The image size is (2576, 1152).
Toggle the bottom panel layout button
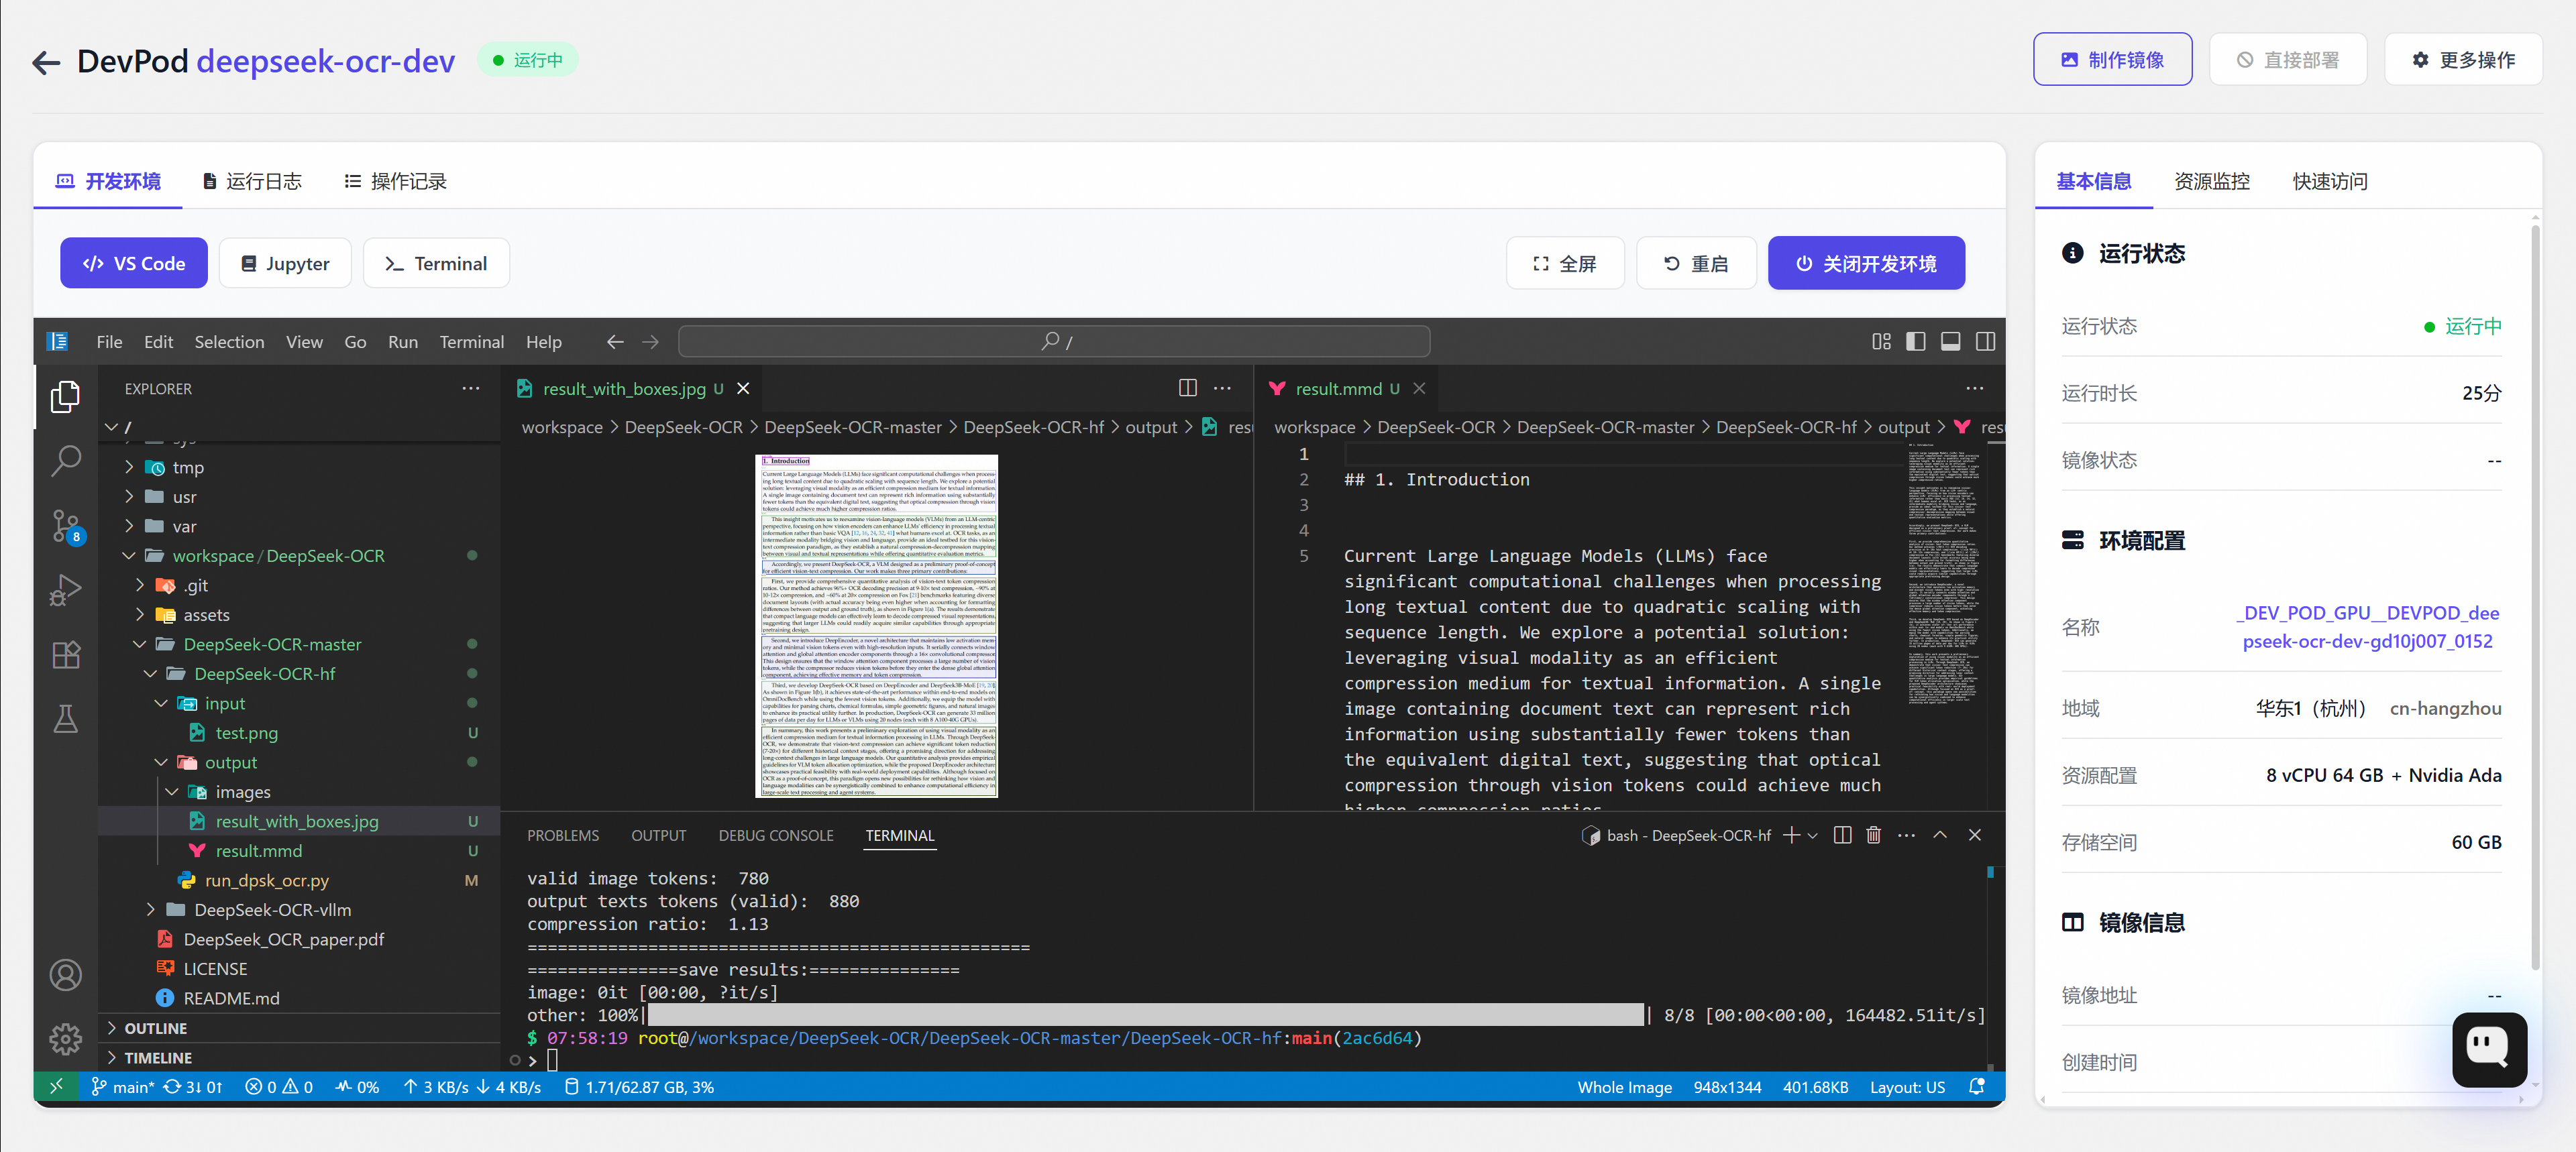click(1950, 342)
